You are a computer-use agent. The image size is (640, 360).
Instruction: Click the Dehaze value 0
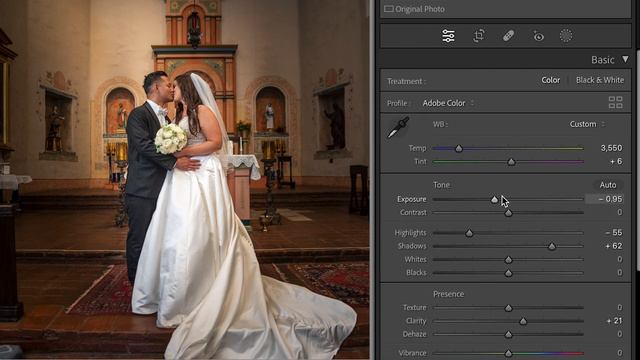pyautogui.click(x=620, y=334)
